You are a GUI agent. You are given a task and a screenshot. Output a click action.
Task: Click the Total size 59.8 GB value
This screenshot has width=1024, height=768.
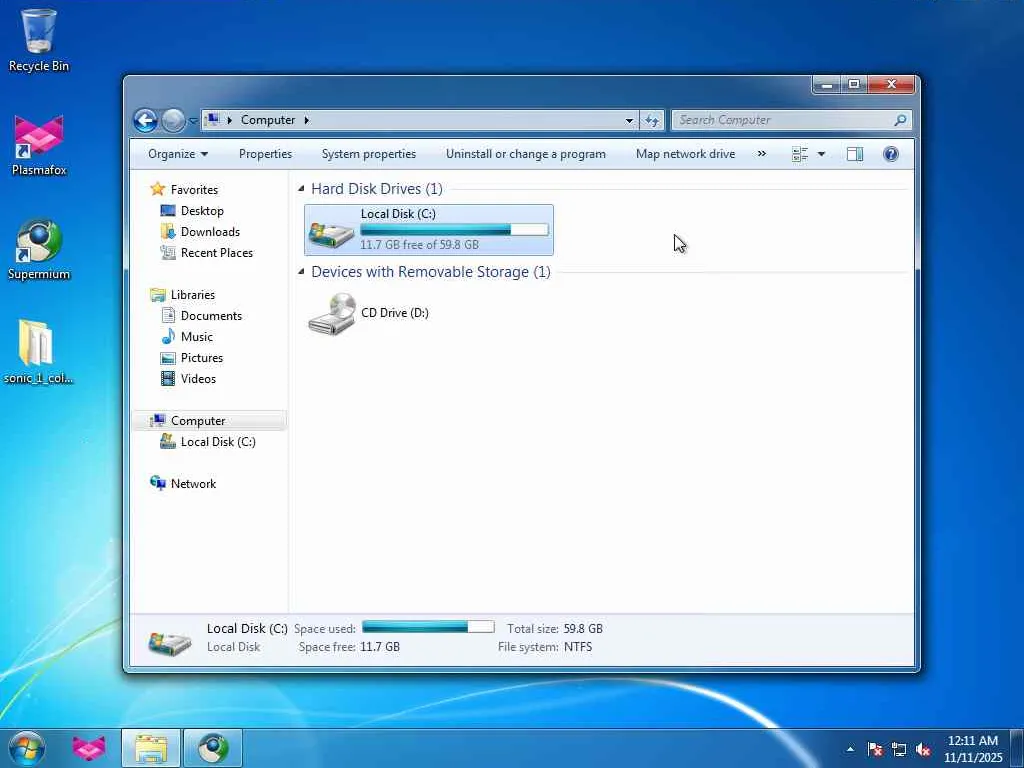583,628
